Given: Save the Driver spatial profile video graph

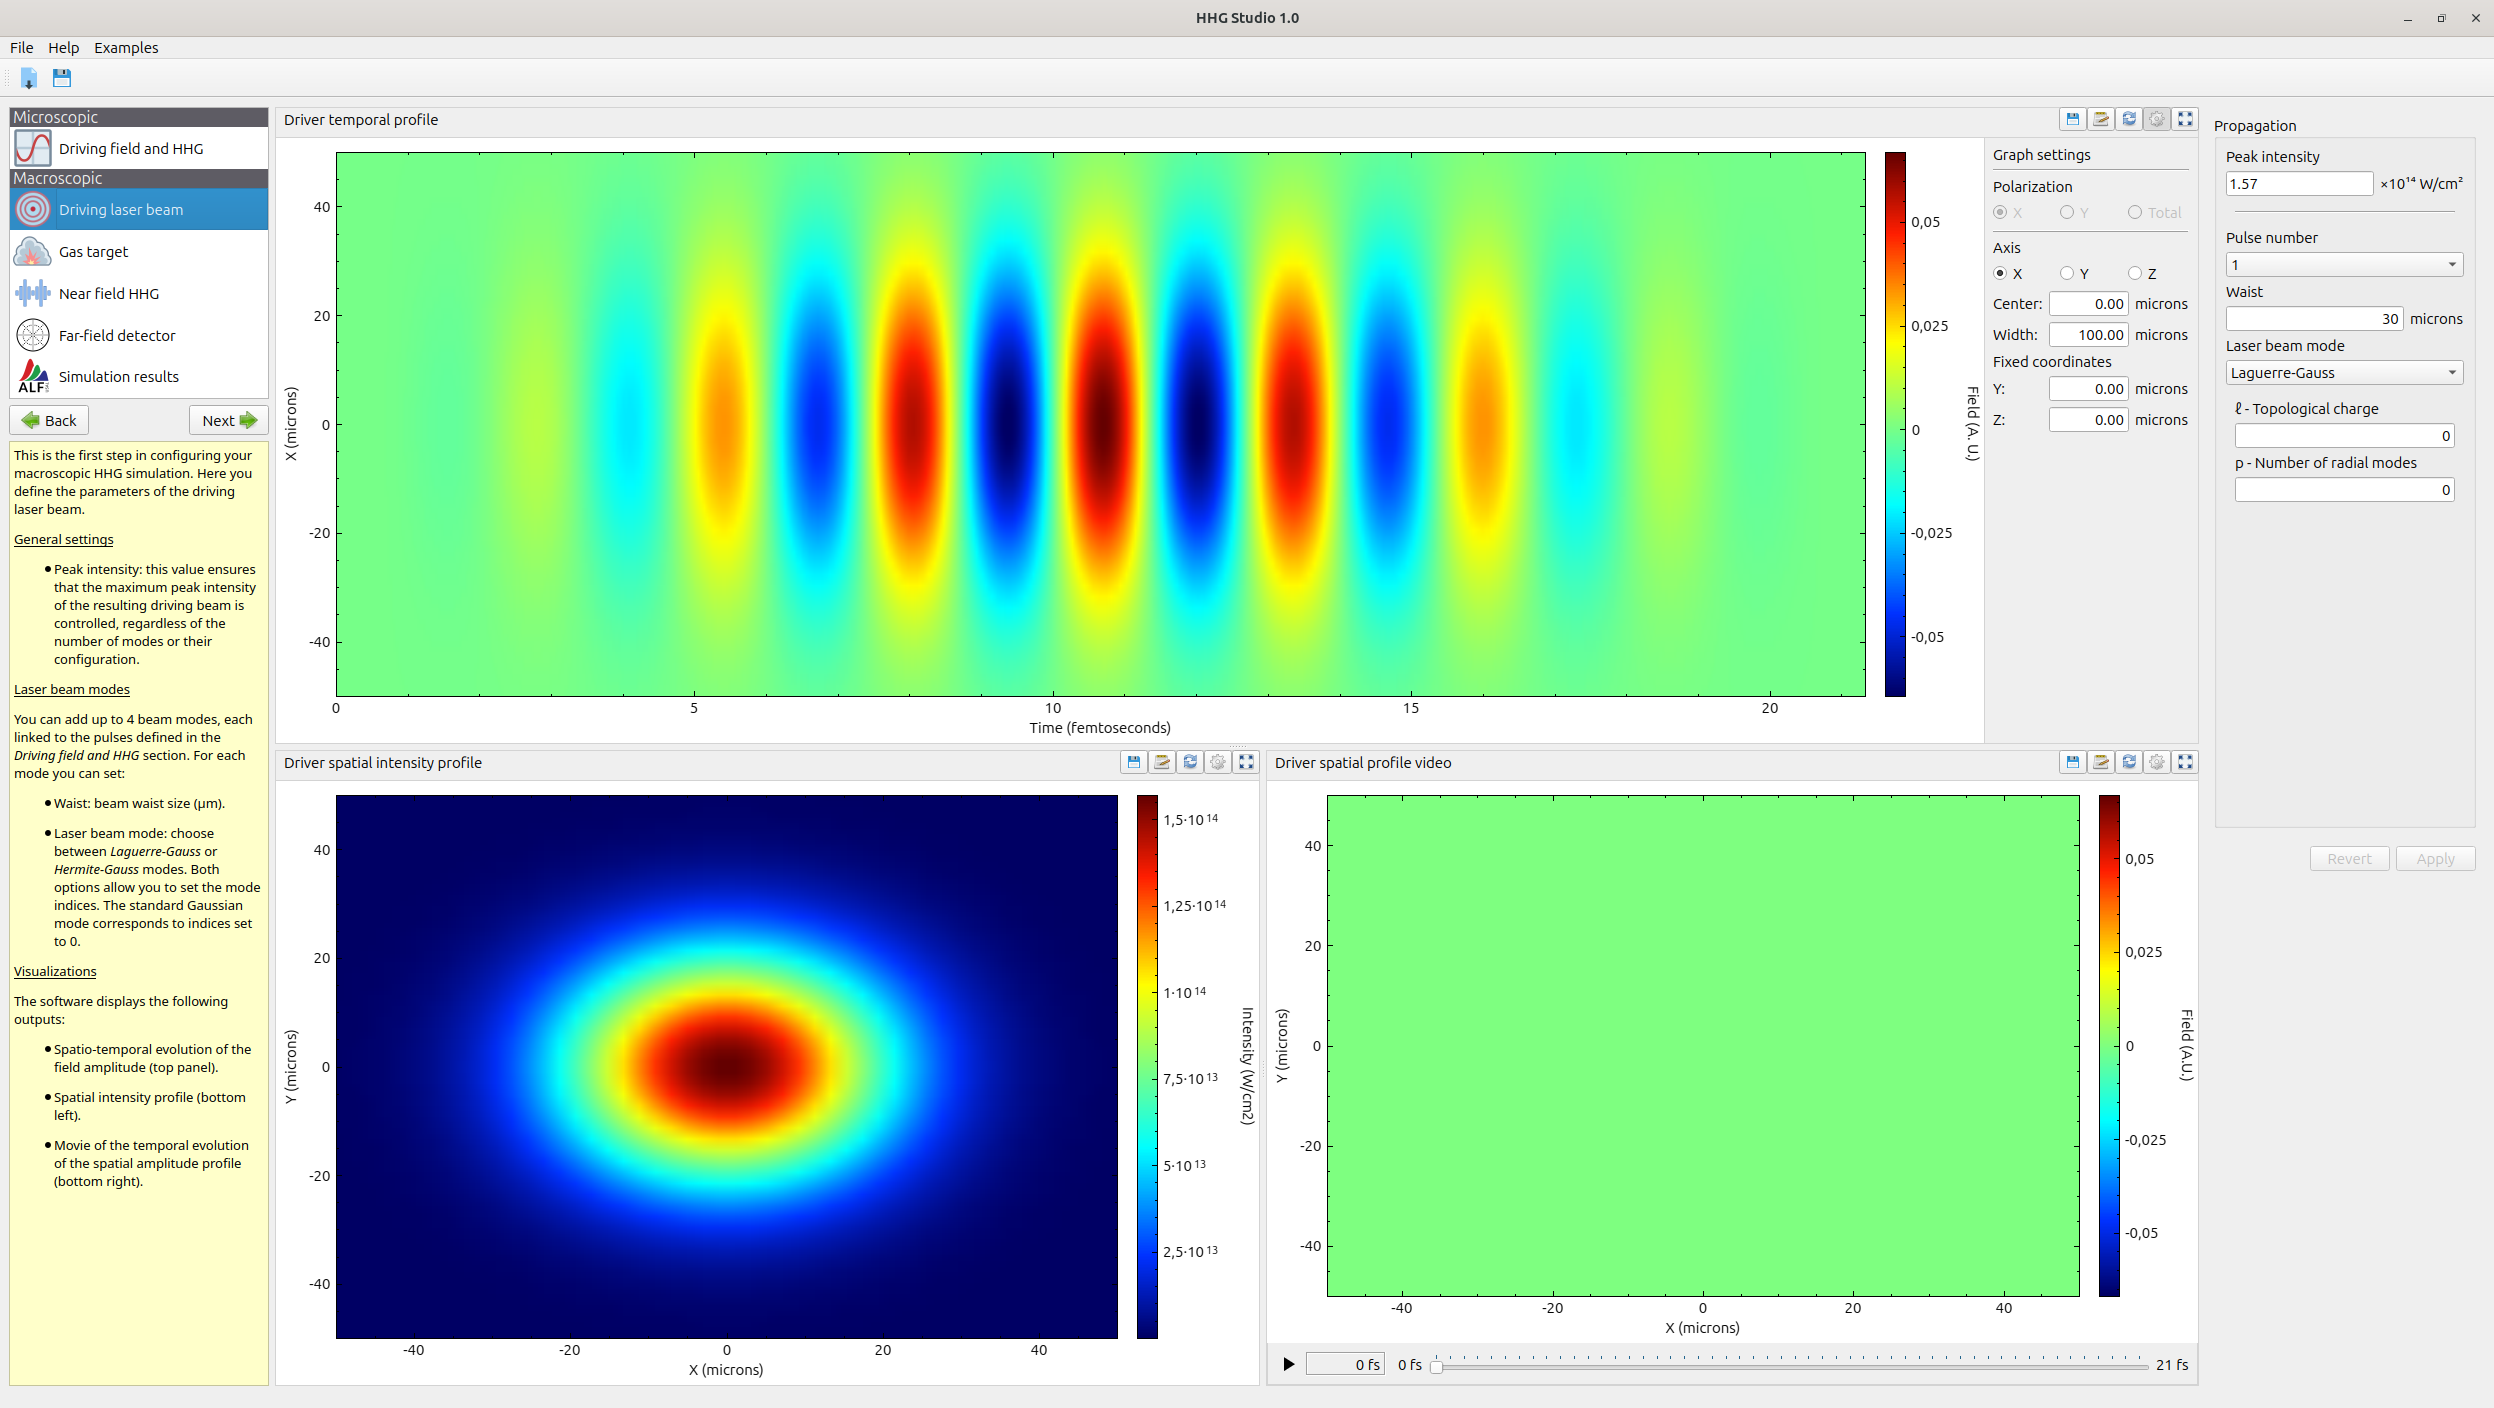Looking at the screenshot, I should [x=2073, y=762].
